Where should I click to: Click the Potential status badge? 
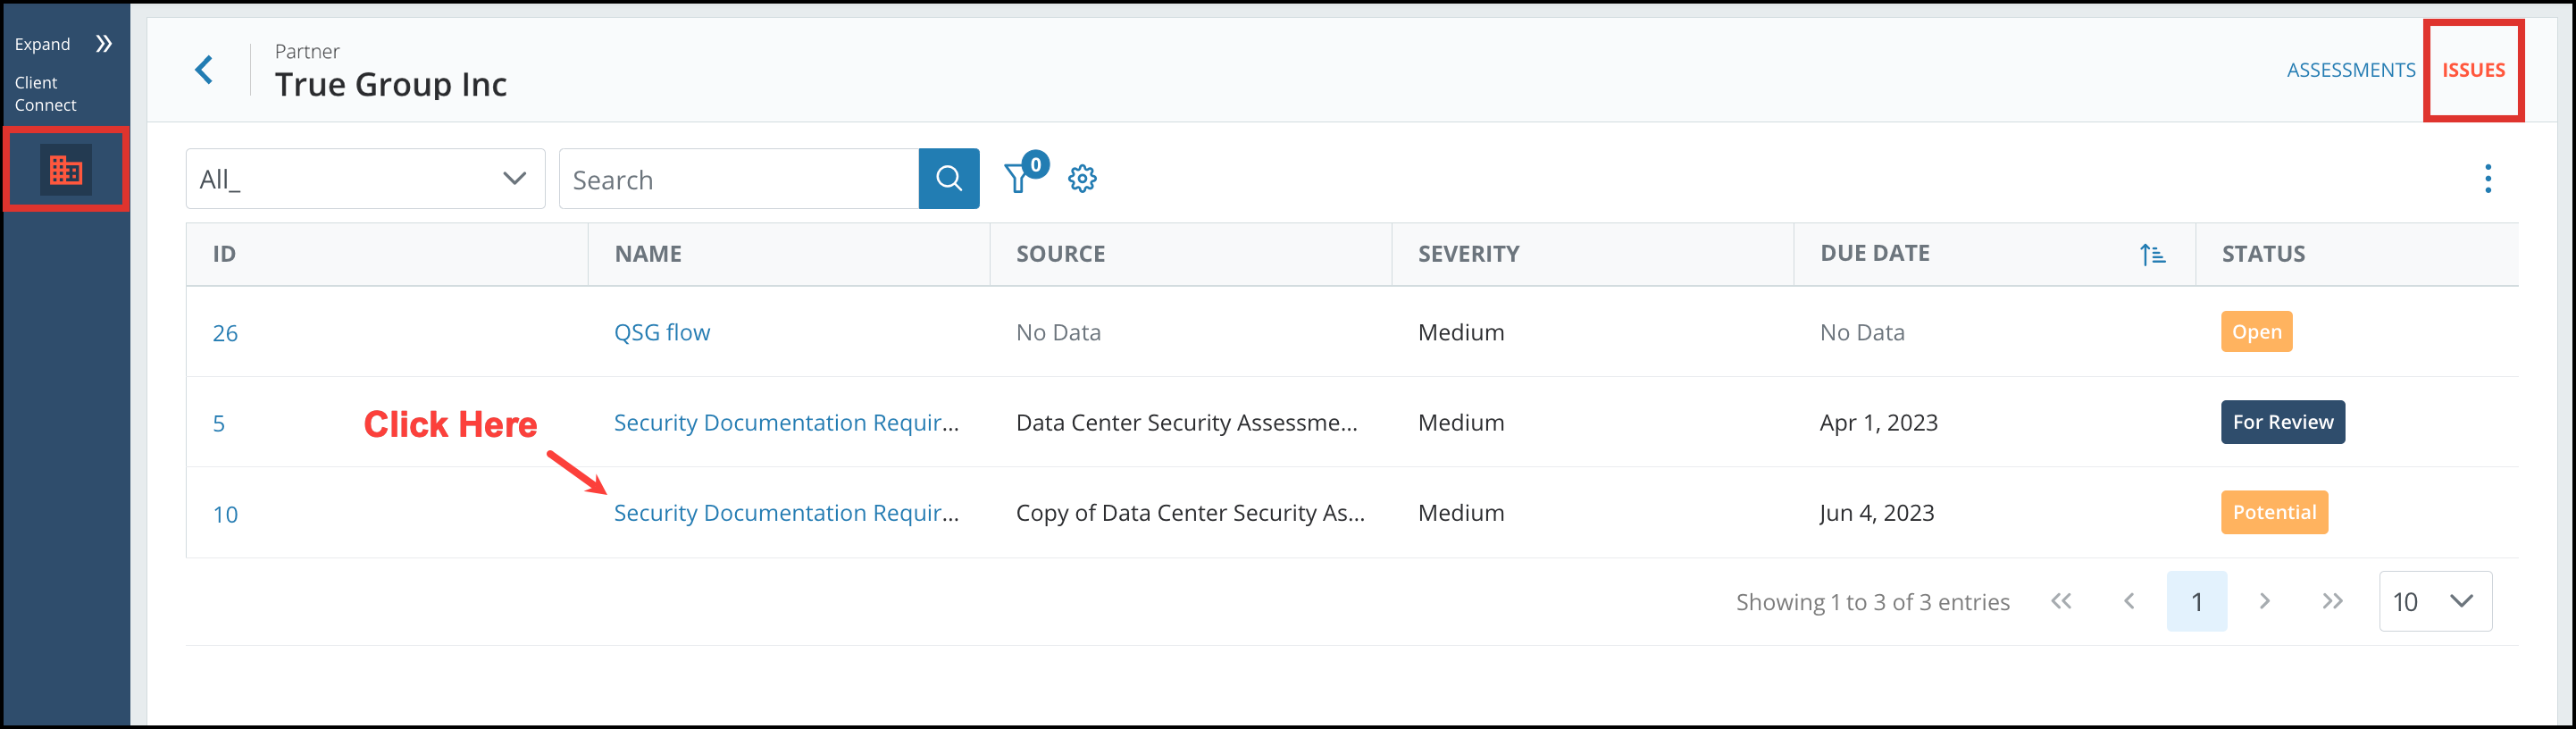[2274, 512]
